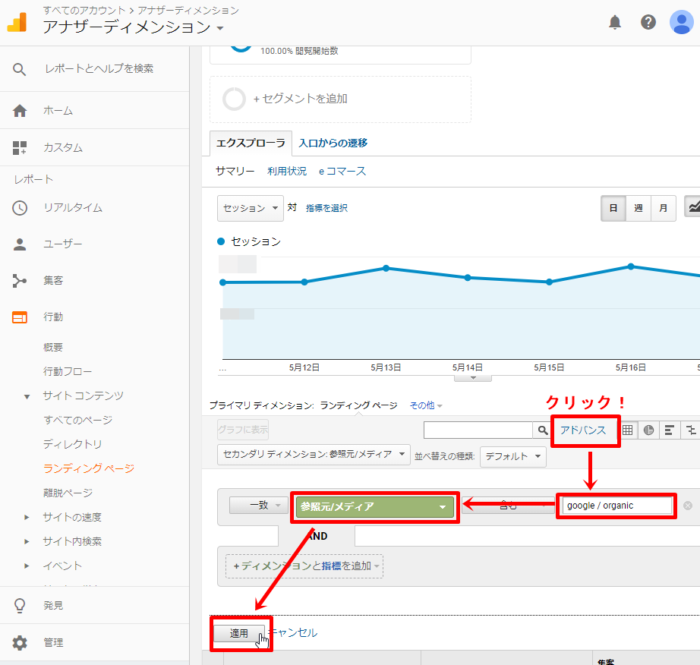The width and height of the screenshot is (700, 665).
Task: Click the google / organic filter text field
Action: [x=617, y=506]
